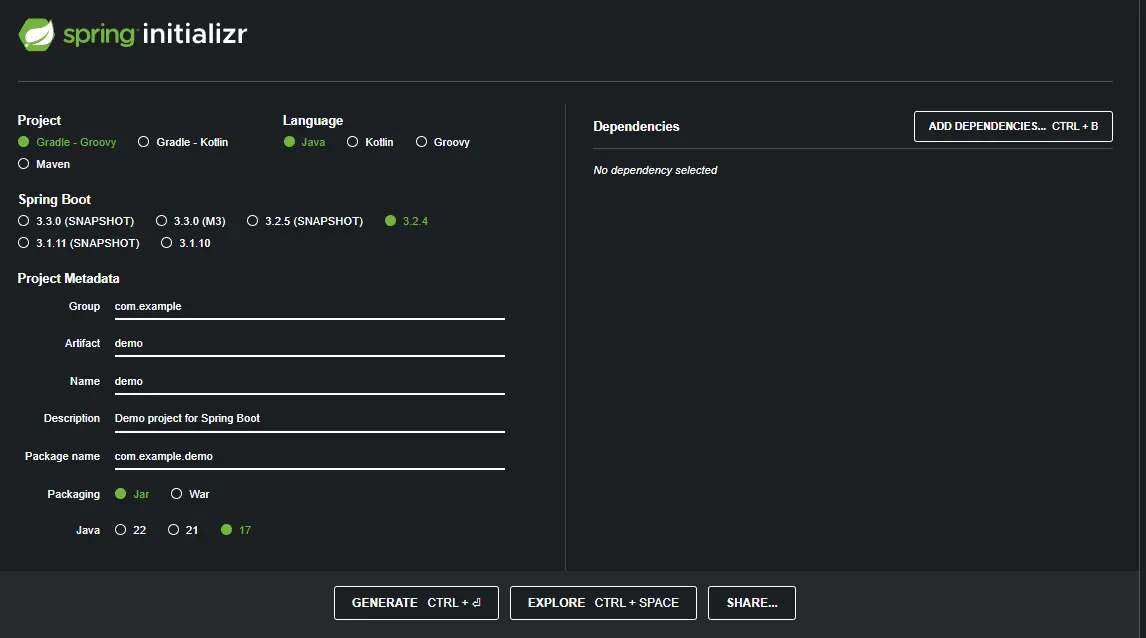Select Java version 22
The height and width of the screenshot is (638, 1146).
click(131, 530)
